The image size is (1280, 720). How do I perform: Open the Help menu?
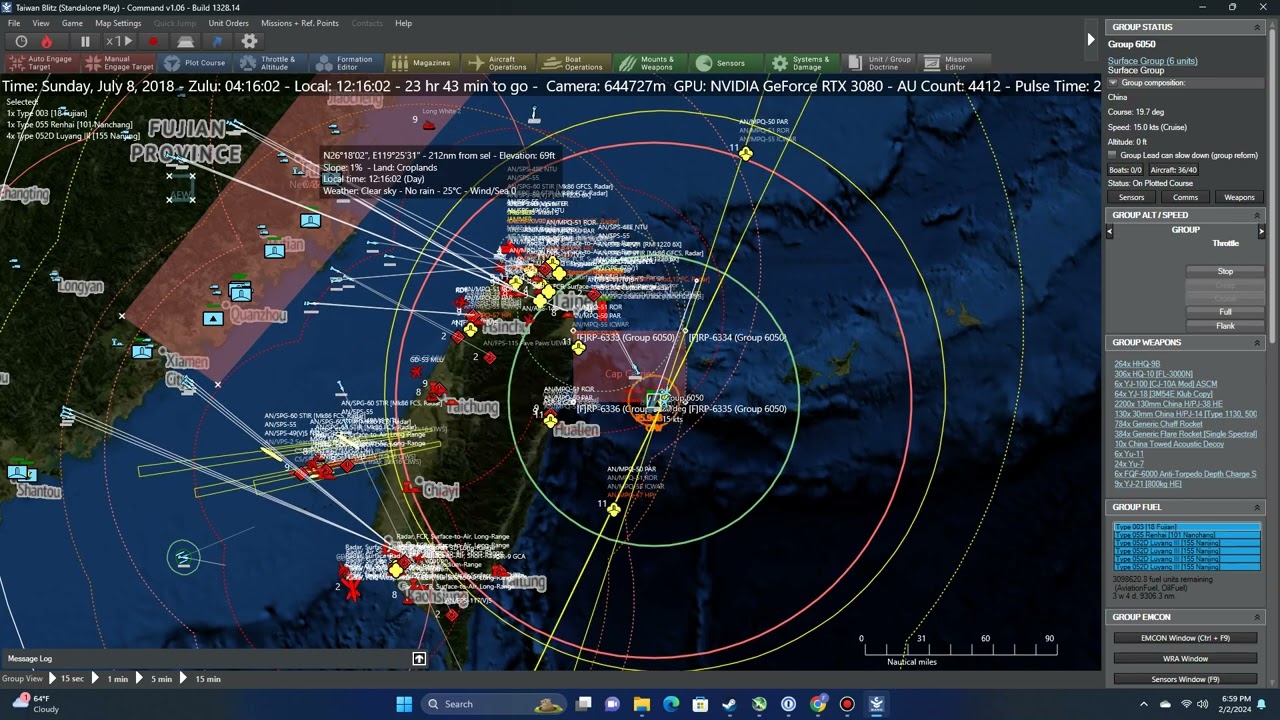pyautogui.click(x=403, y=23)
